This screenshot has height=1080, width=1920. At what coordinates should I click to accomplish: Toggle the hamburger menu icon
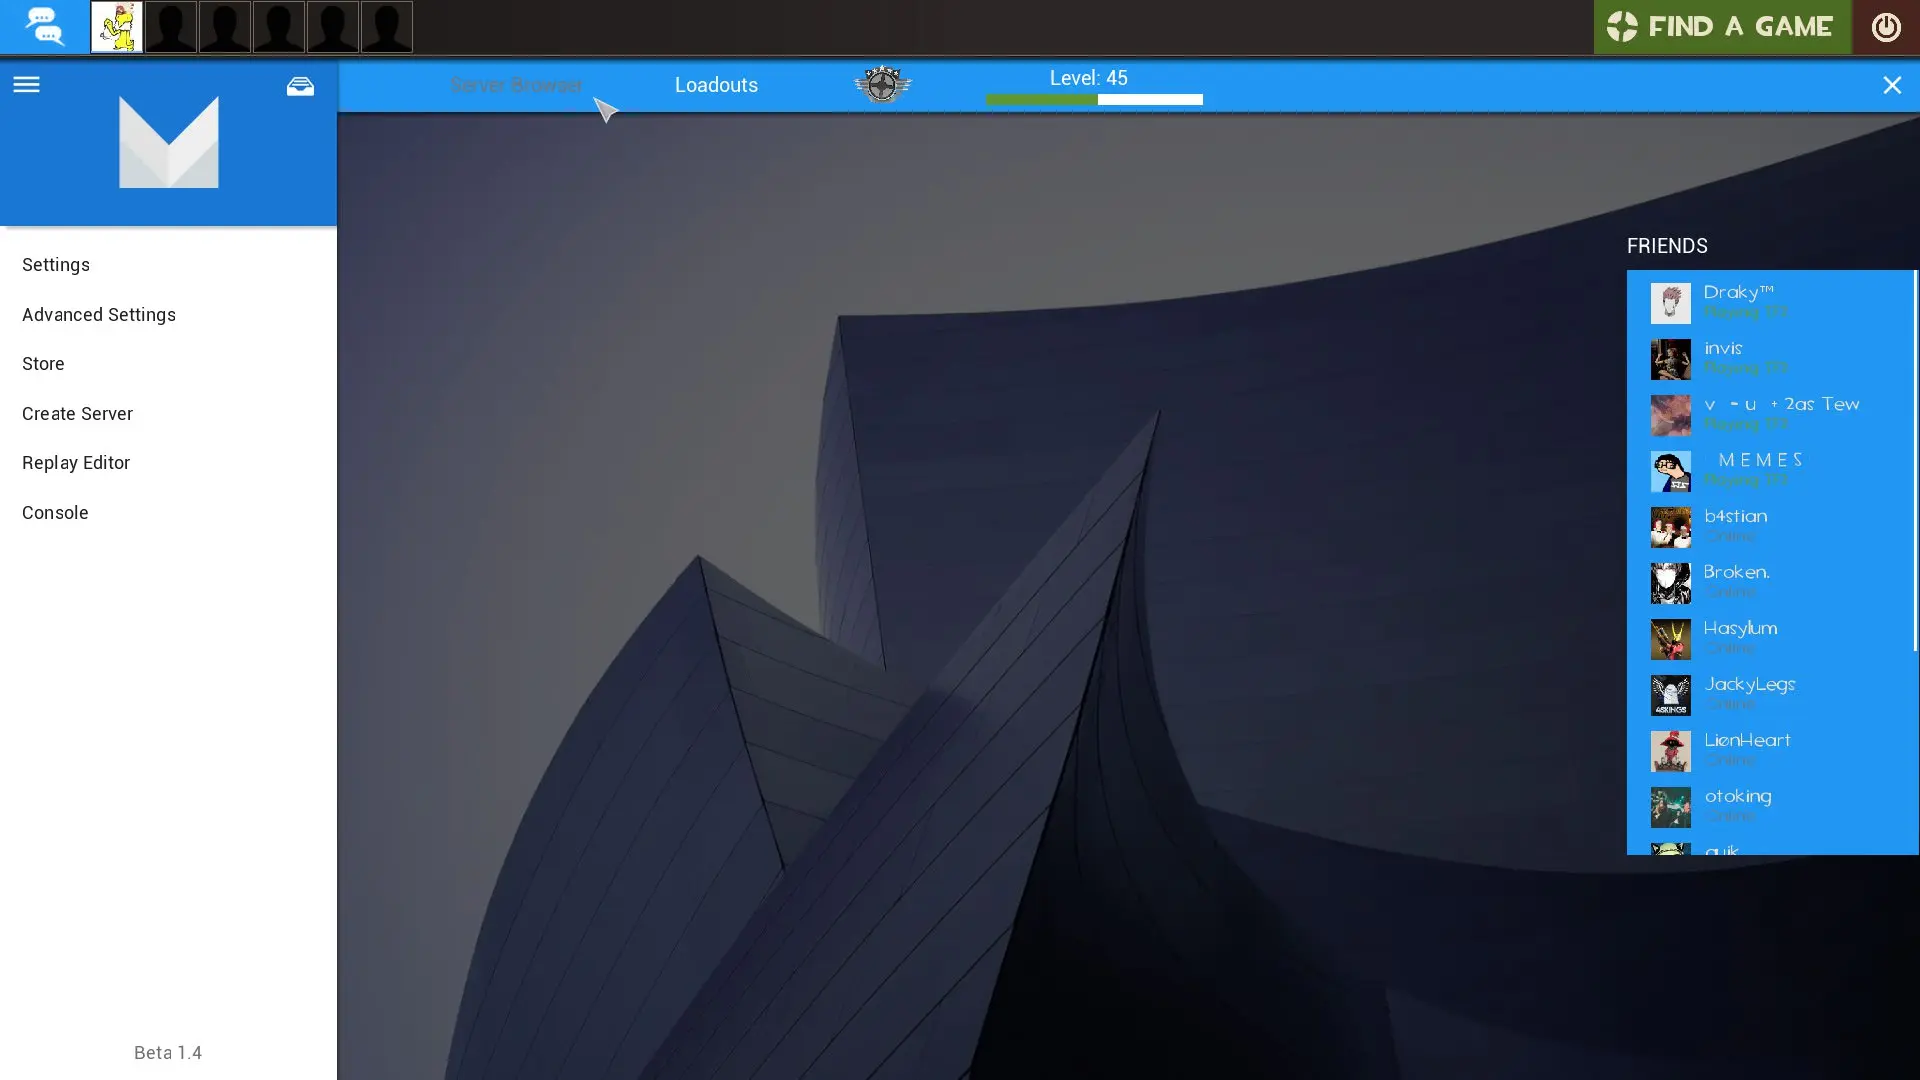(26, 85)
